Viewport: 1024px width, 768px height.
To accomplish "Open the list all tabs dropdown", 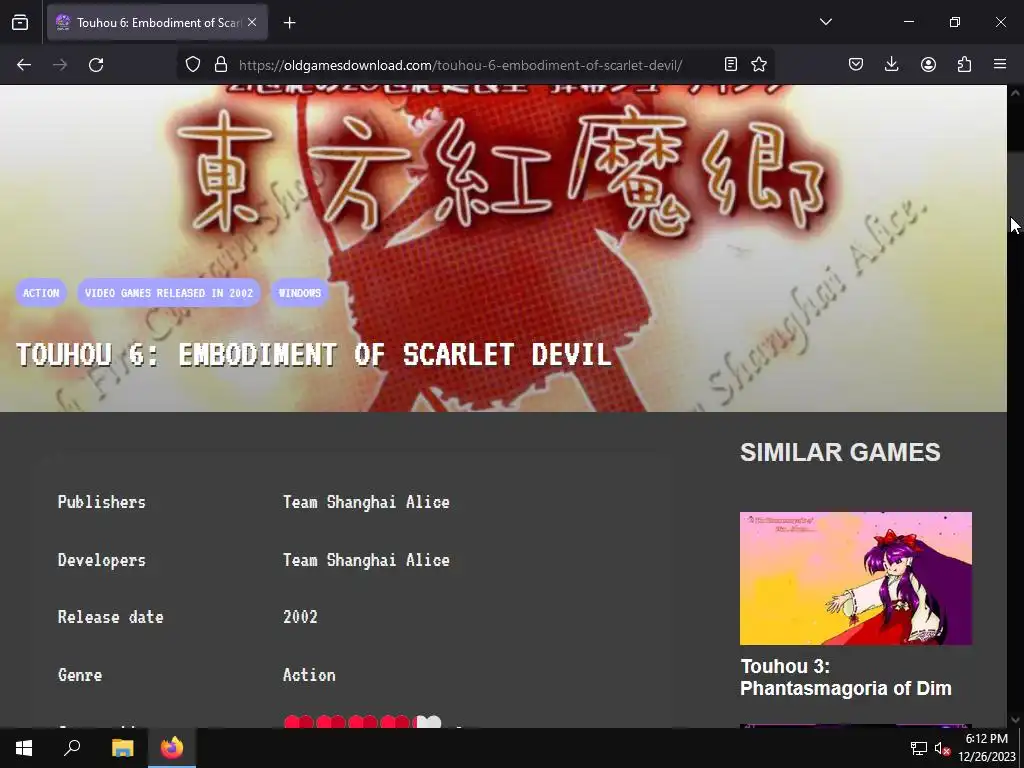I will (825, 22).
